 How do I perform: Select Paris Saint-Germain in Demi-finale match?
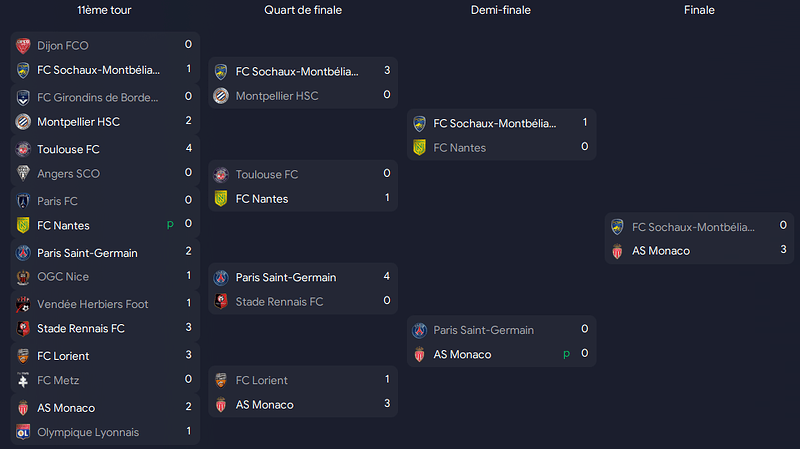click(484, 330)
